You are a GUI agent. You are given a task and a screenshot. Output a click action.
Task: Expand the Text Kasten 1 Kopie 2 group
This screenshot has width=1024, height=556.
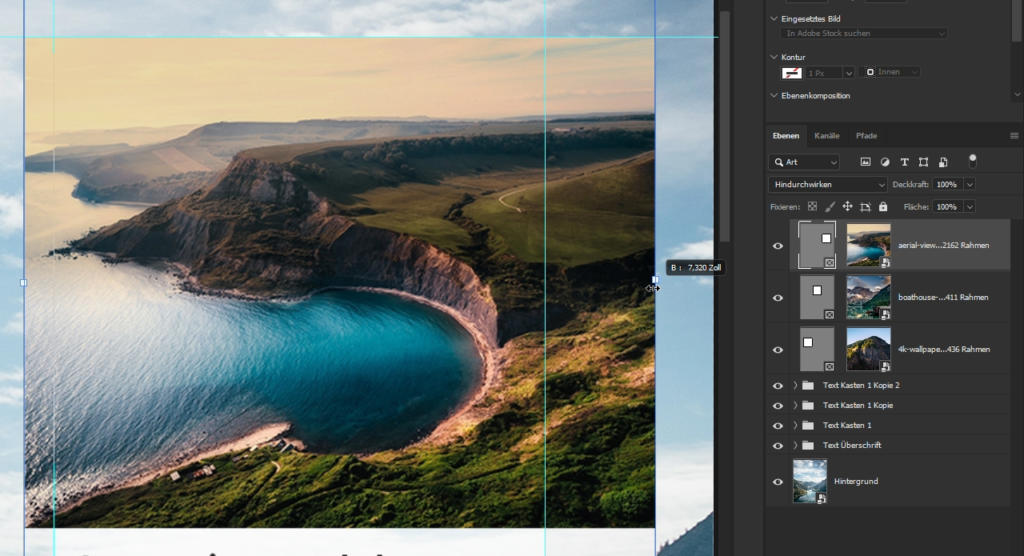[795, 385]
